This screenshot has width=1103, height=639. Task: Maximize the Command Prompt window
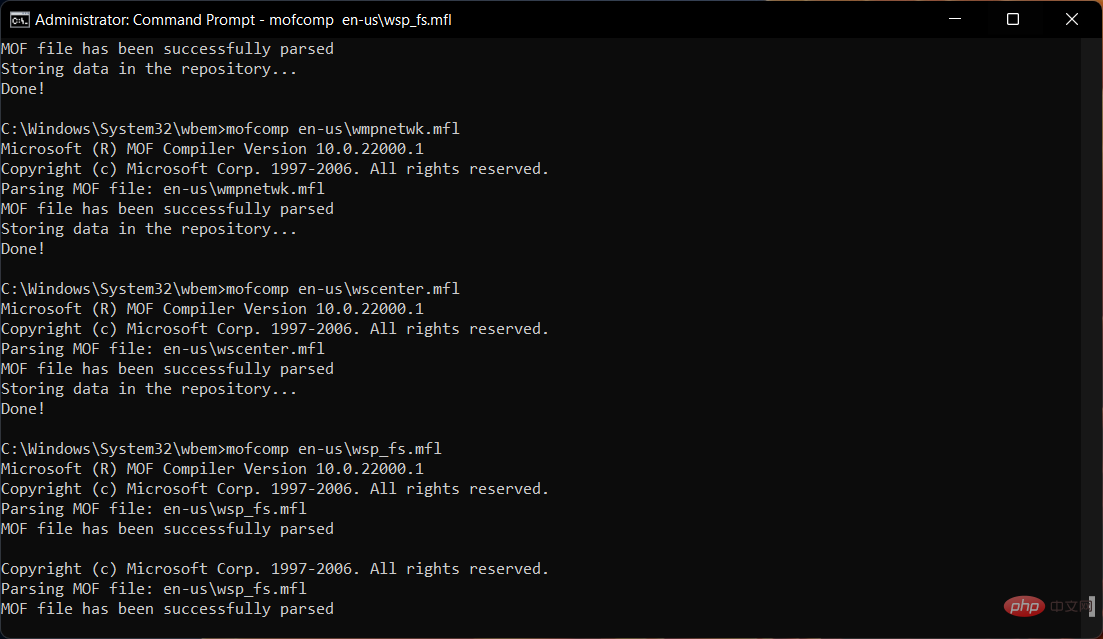1013,20
